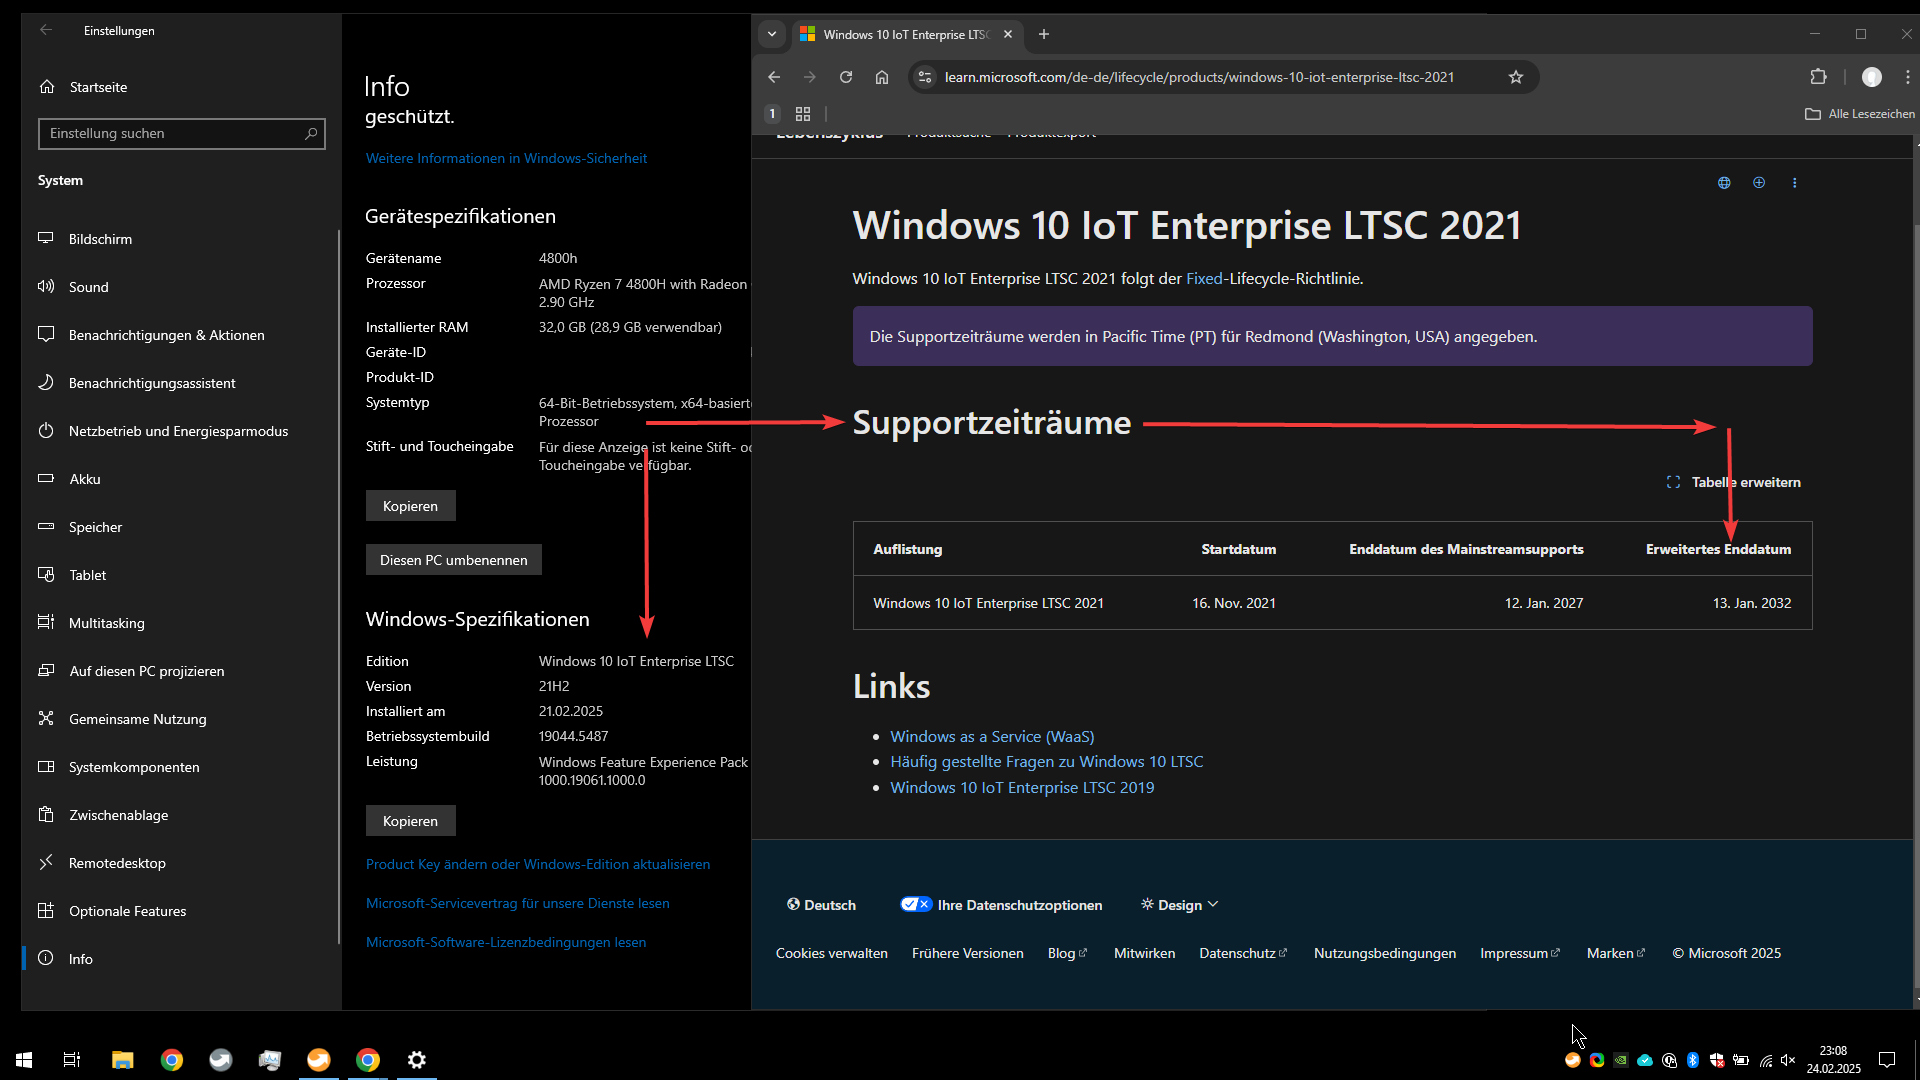Open Task View on taskbar
Screen dimensions: 1920x1080
(x=72, y=1060)
